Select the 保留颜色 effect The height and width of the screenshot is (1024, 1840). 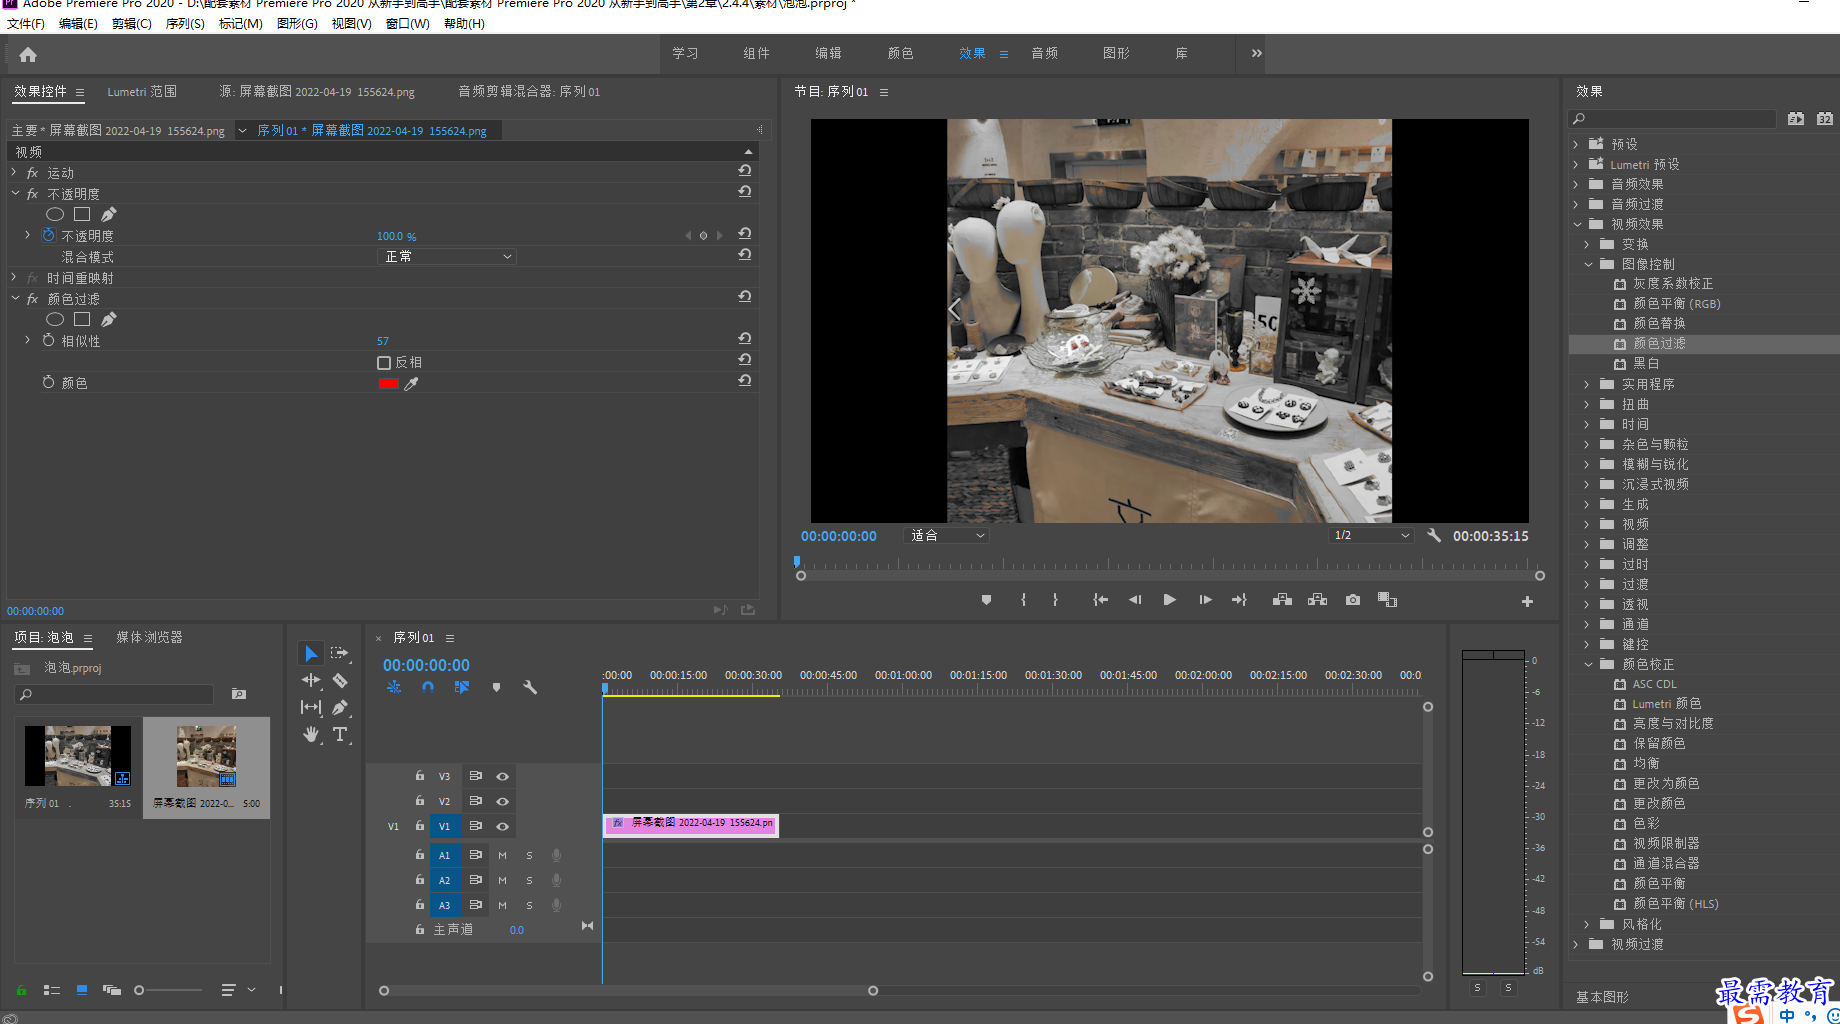1659,743
